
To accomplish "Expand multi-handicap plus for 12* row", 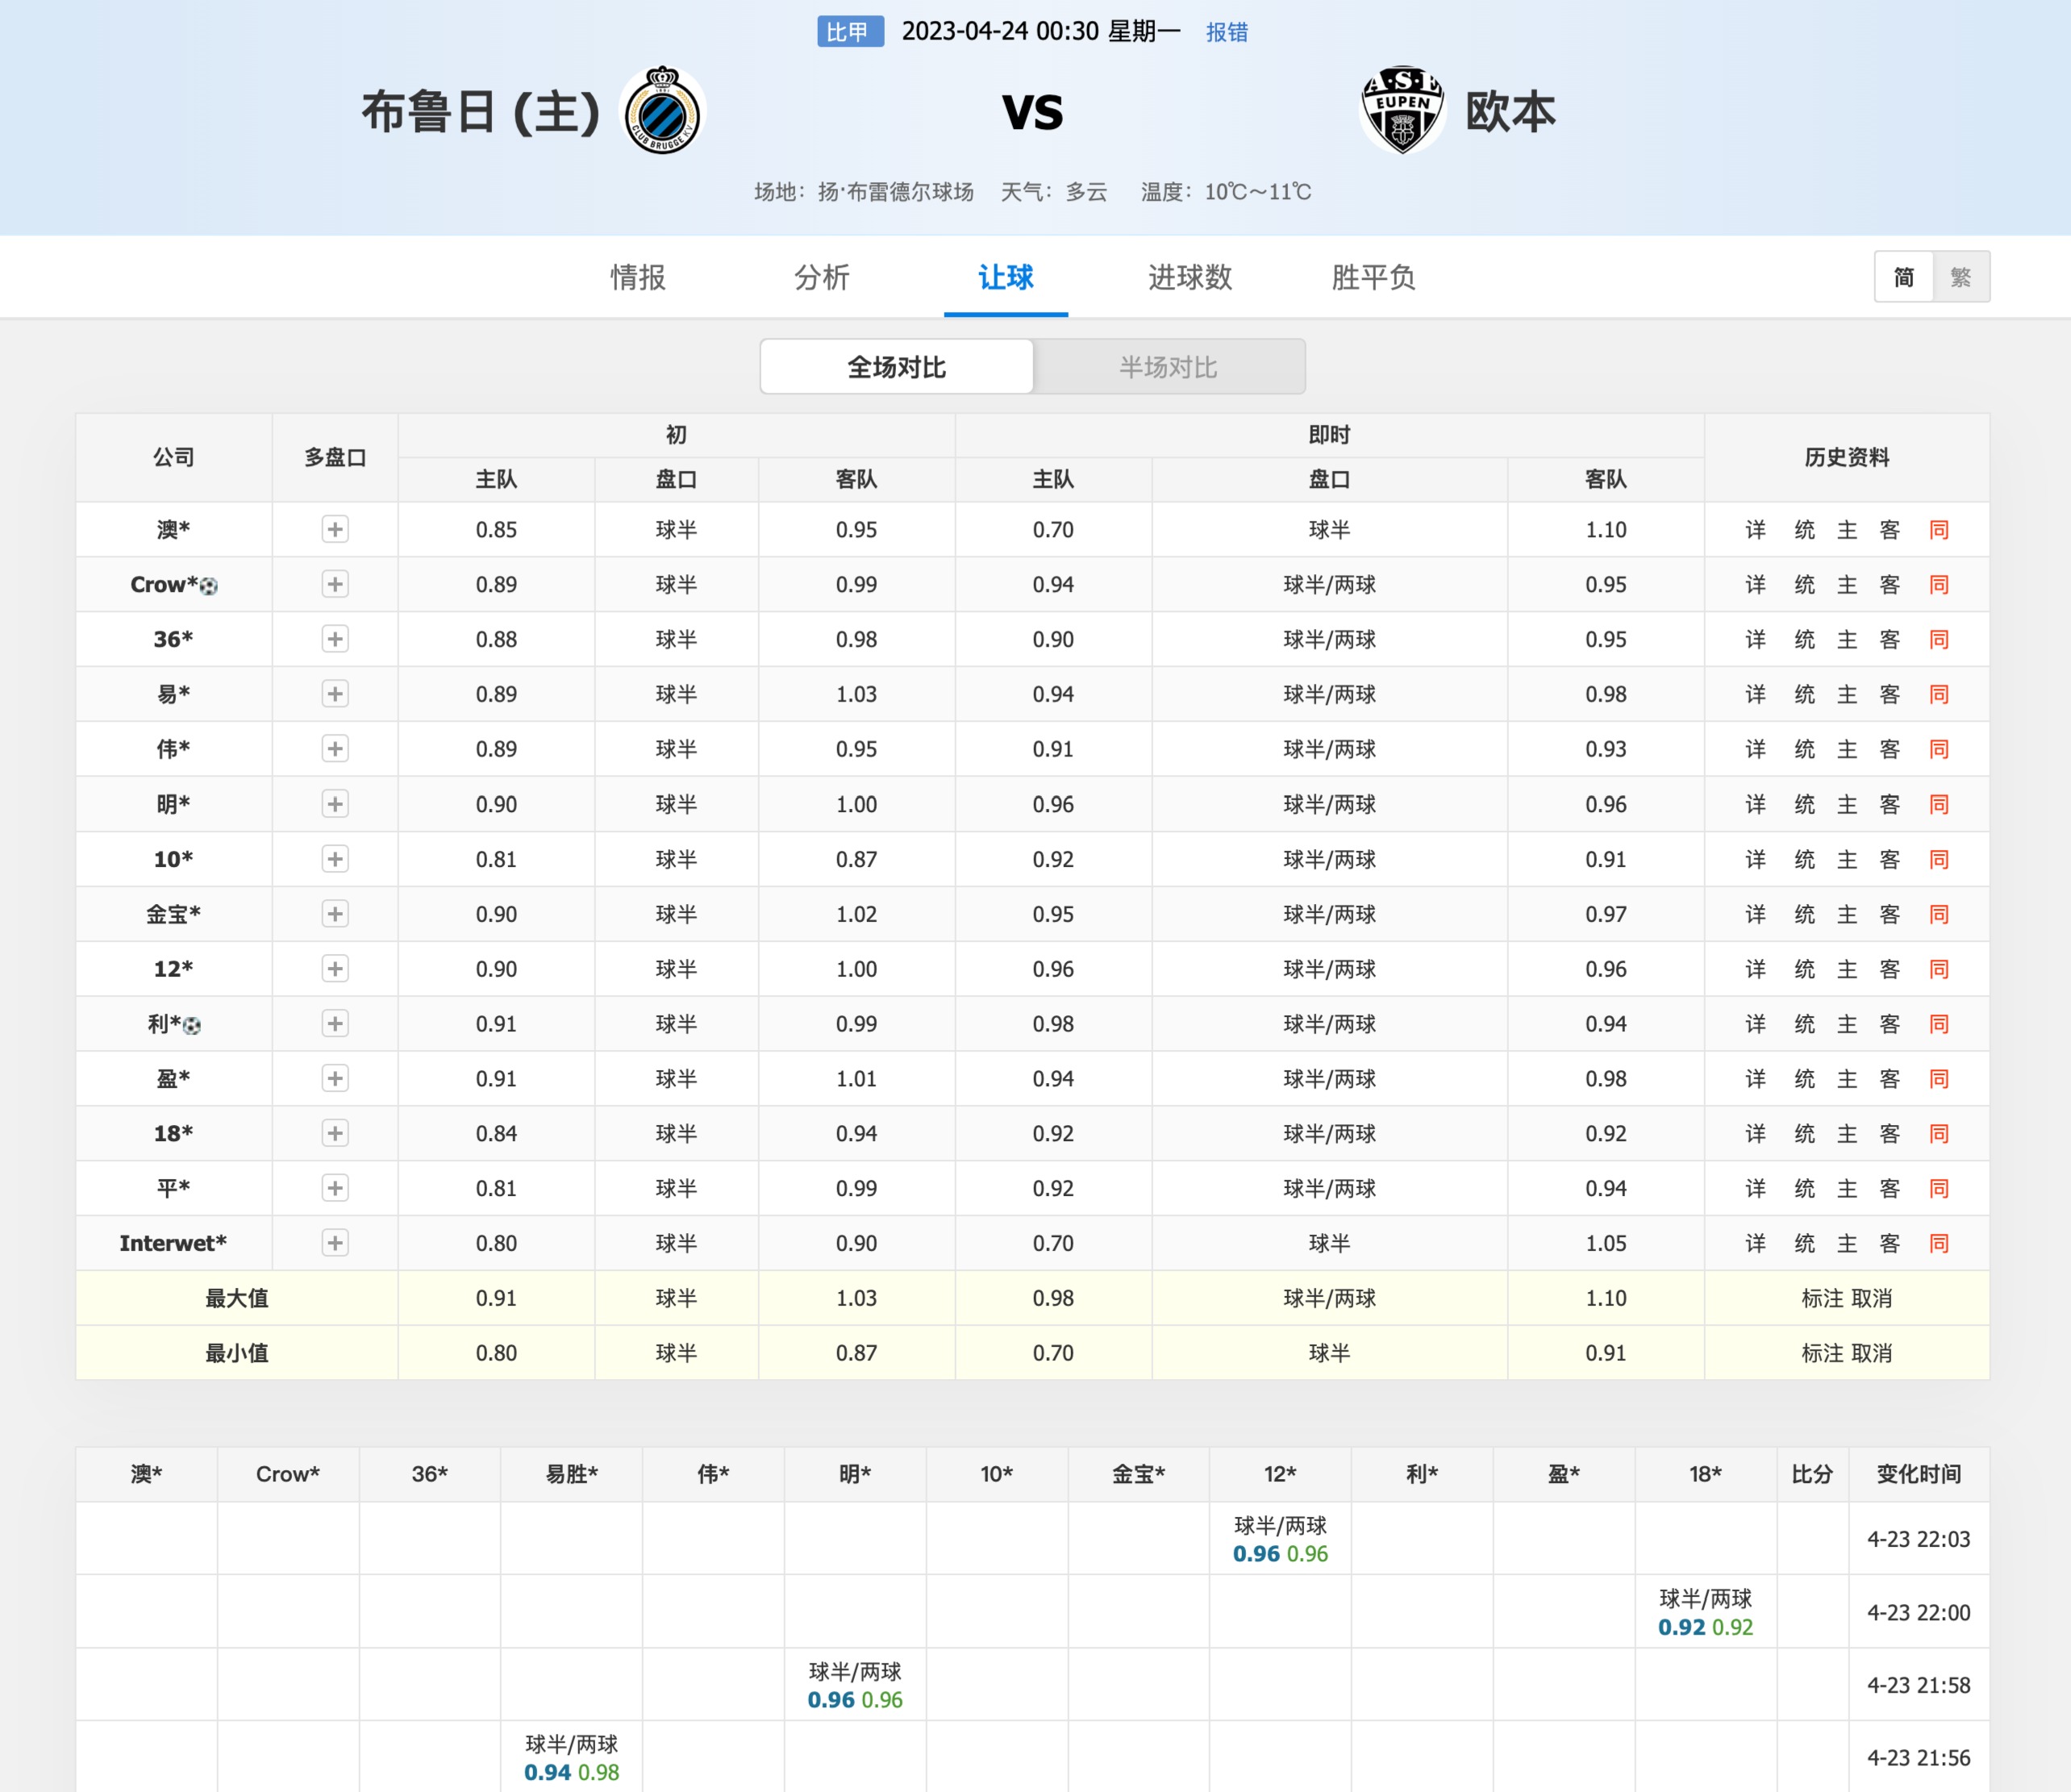I will coord(335,969).
